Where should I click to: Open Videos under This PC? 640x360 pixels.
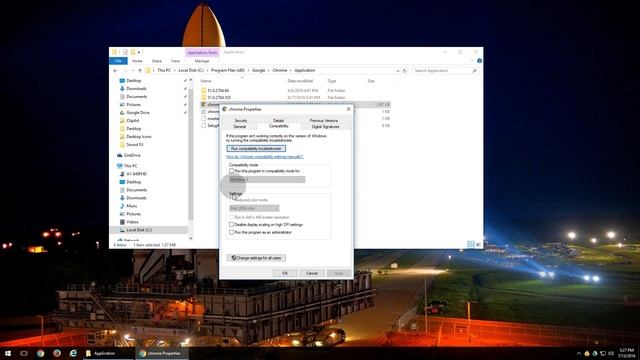tap(132, 222)
